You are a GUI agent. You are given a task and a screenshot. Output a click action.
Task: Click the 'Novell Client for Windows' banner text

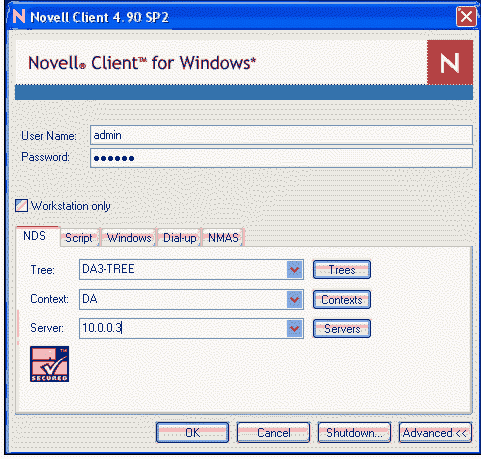pos(142,63)
